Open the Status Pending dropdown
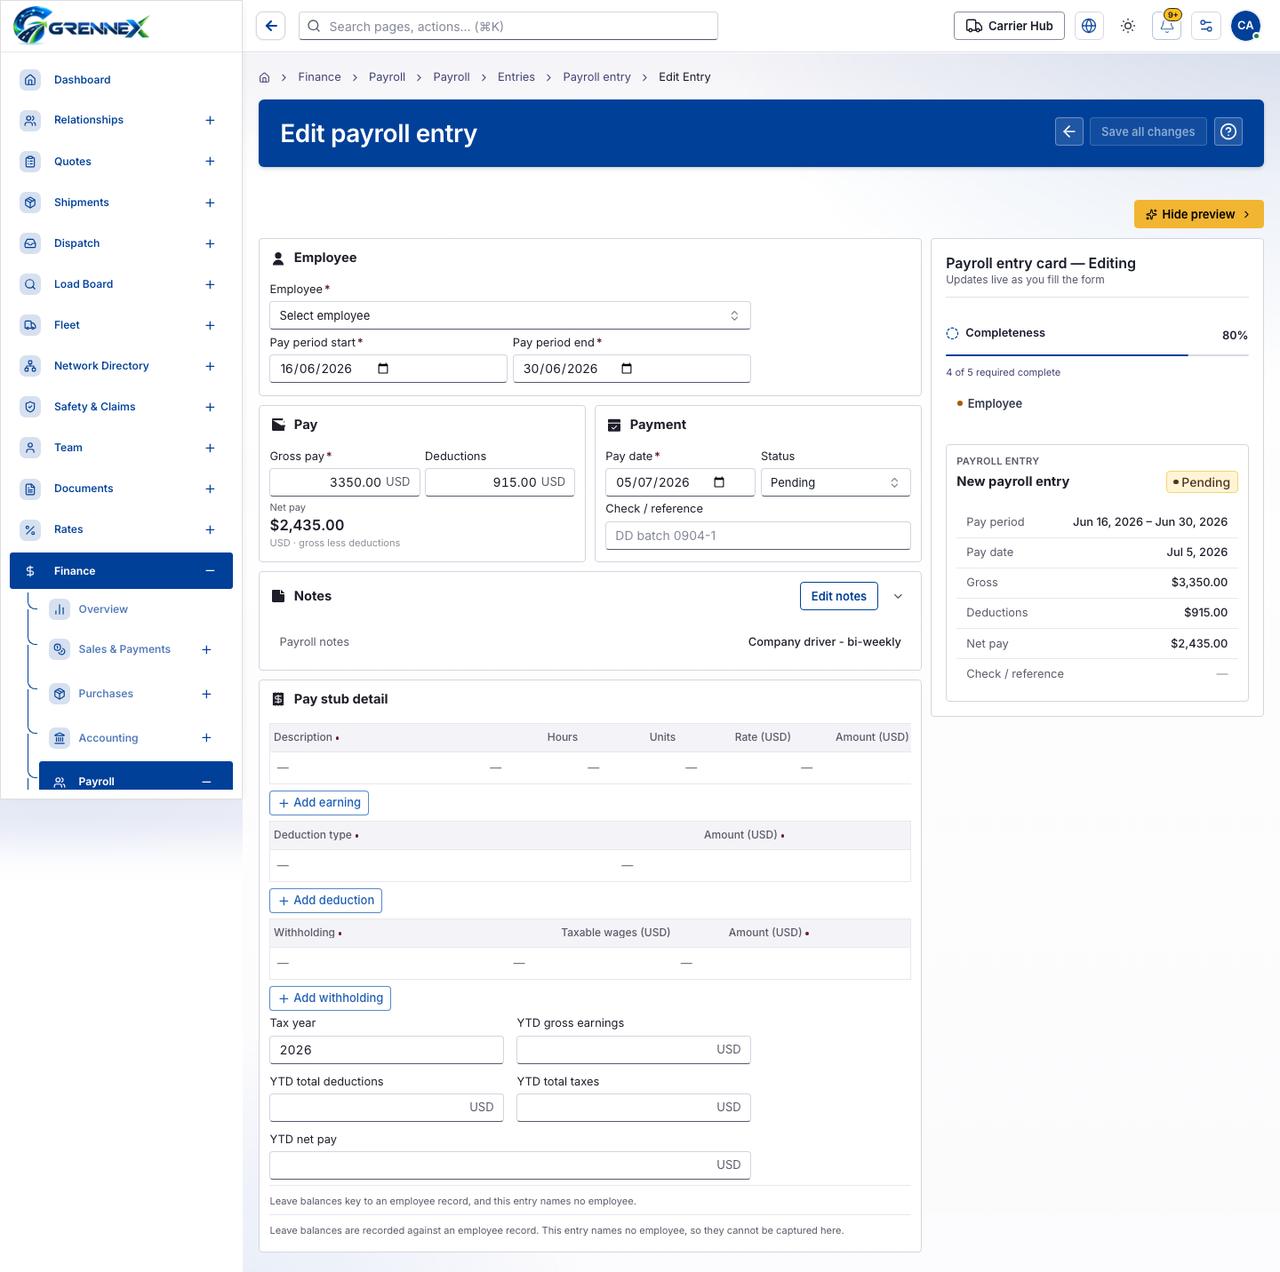The height and width of the screenshot is (1272, 1280). point(836,482)
